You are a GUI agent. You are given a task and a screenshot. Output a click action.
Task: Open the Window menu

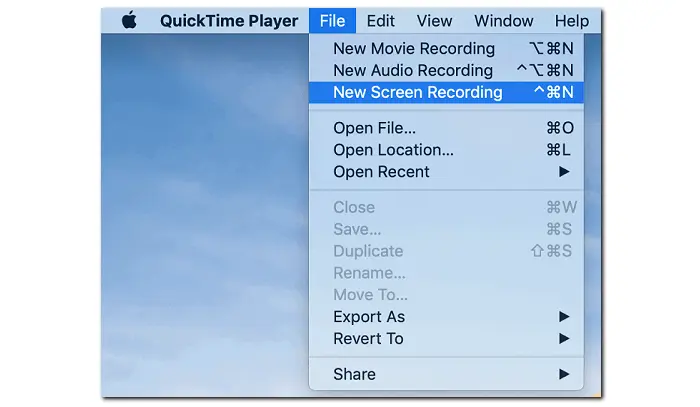tap(504, 21)
